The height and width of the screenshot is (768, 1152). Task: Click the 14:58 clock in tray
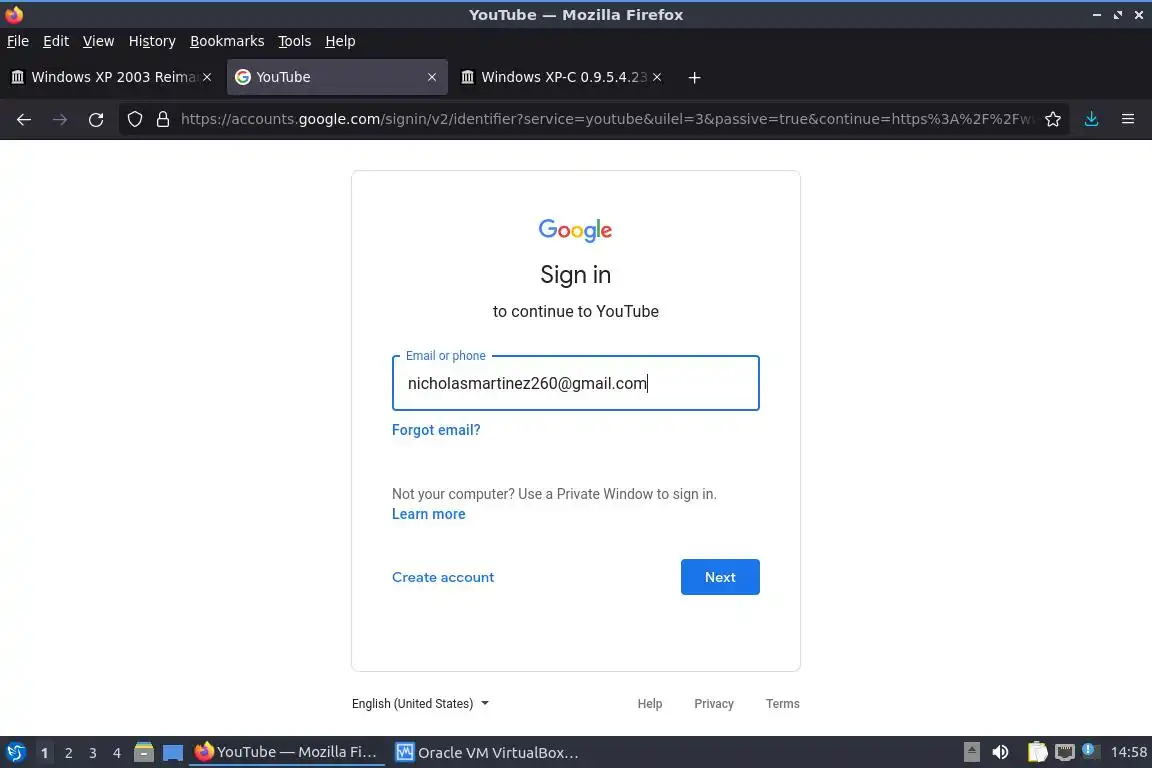[x=1128, y=752]
